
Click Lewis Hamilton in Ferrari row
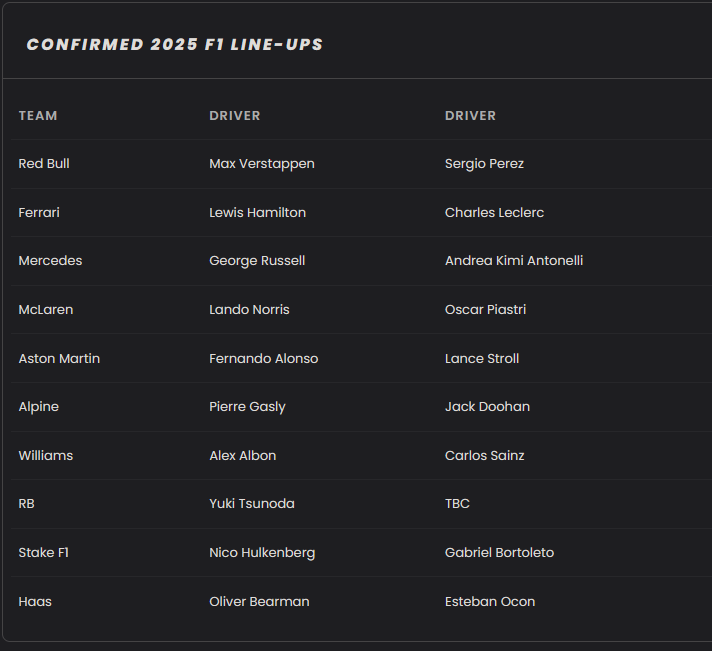tap(257, 212)
